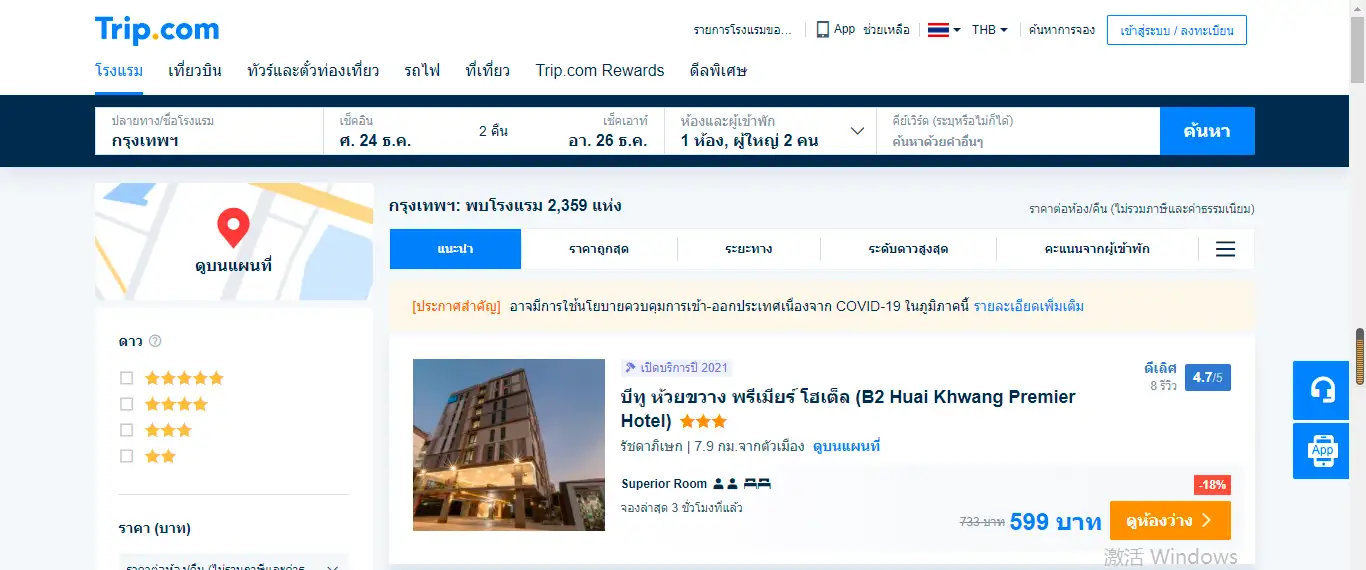Click the red map pin icon
This screenshot has width=1366, height=570.
[233, 228]
